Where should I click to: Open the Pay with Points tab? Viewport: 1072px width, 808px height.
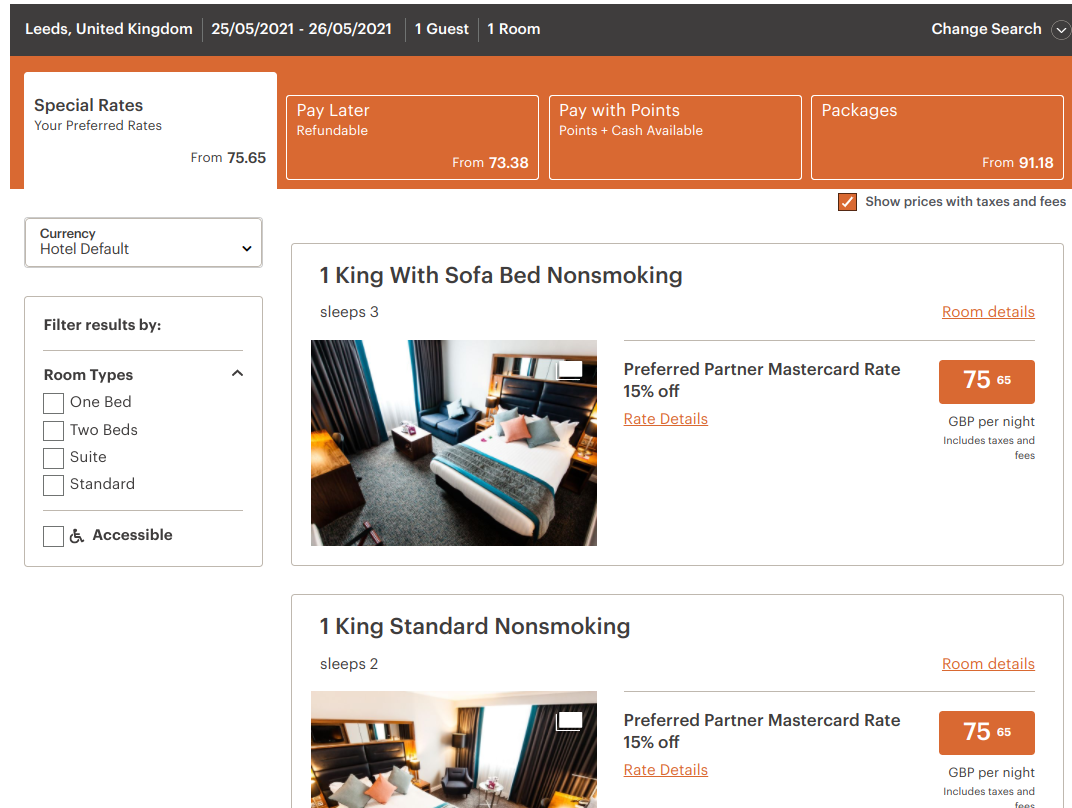click(x=675, y=137)
